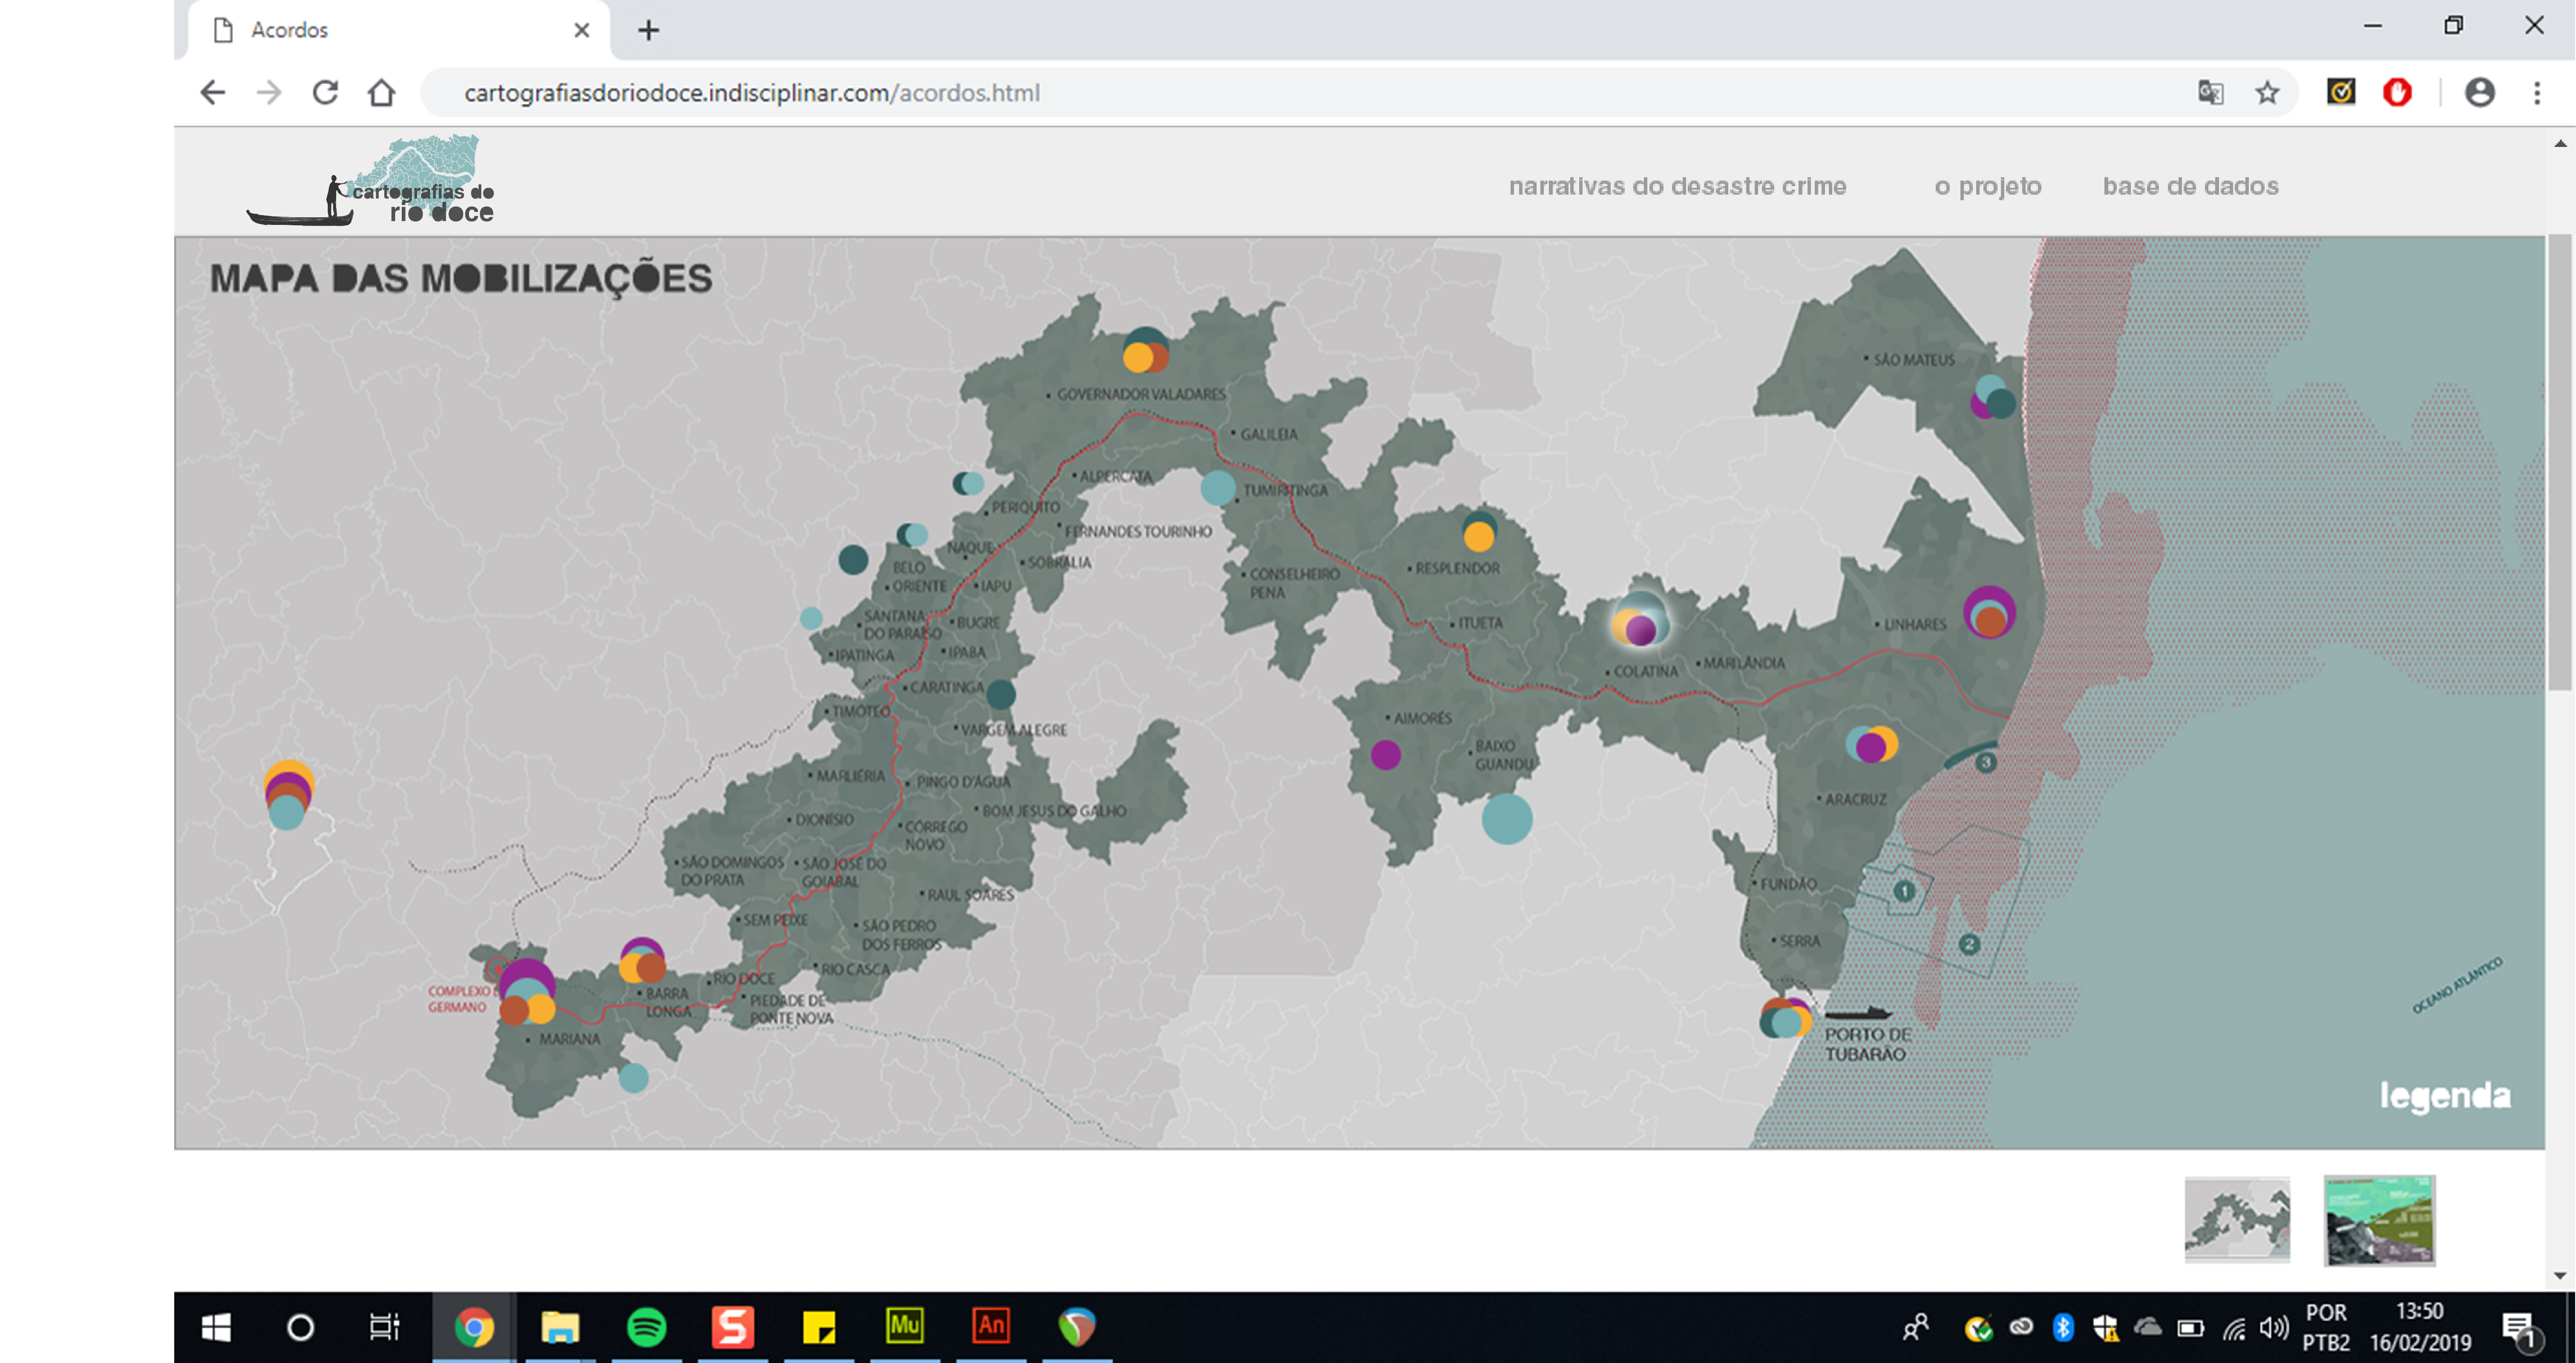
Task: Click the red Opera-style extension icon
Action: click(2397, 93)
